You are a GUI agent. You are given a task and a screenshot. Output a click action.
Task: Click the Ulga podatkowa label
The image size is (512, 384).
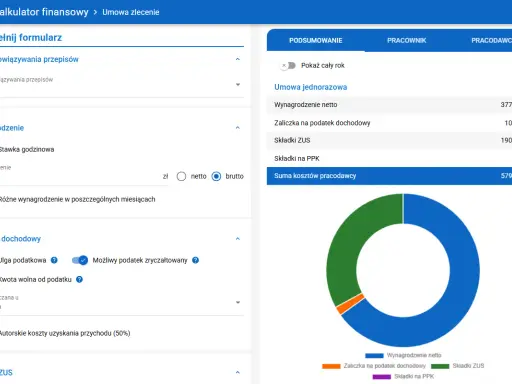(x=23, y=260)
